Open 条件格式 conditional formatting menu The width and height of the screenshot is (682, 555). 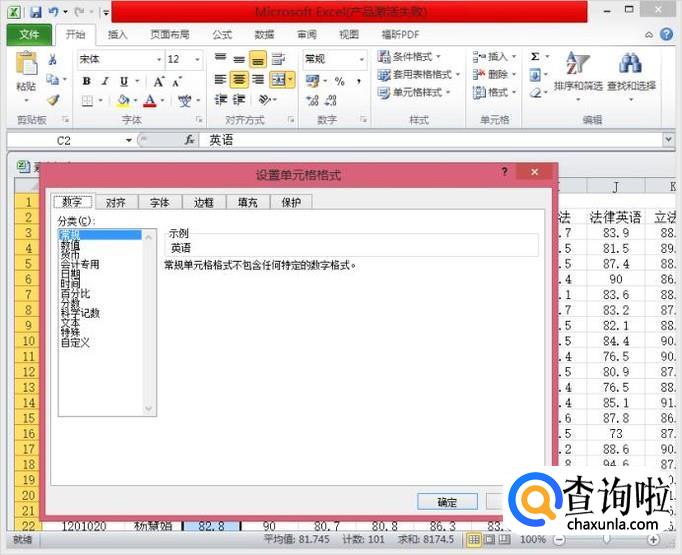[409, 57]
